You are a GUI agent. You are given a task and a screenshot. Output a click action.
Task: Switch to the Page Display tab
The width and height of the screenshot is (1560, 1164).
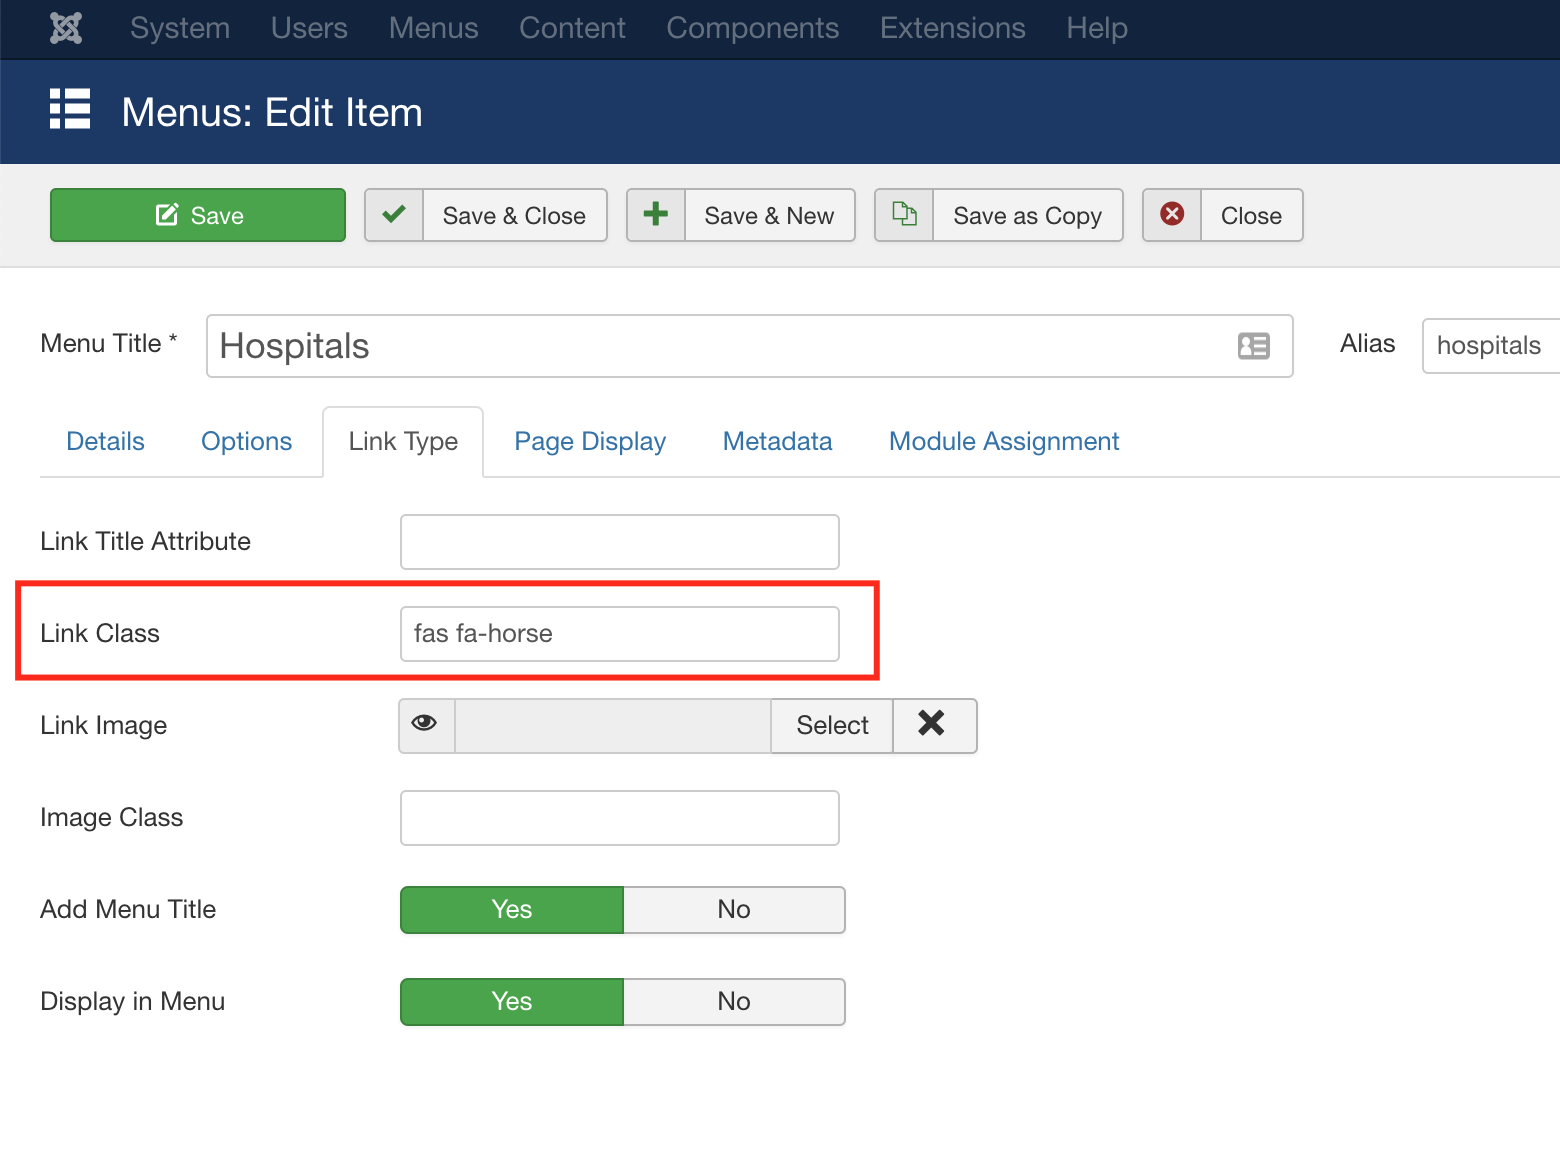590,441
